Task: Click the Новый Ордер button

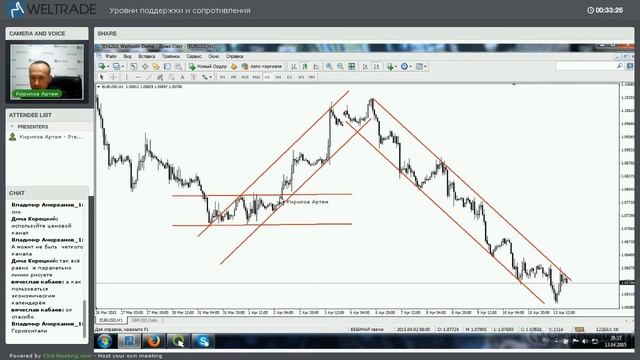Action: 208,66
